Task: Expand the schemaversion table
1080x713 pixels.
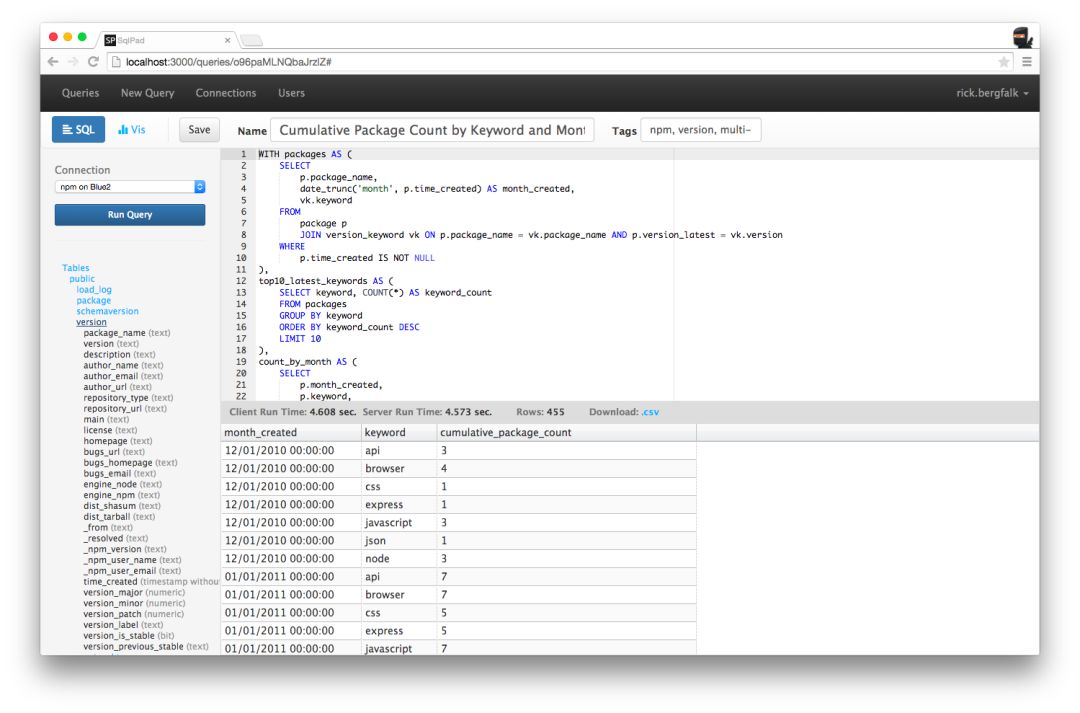Action: tap(107, 311)
